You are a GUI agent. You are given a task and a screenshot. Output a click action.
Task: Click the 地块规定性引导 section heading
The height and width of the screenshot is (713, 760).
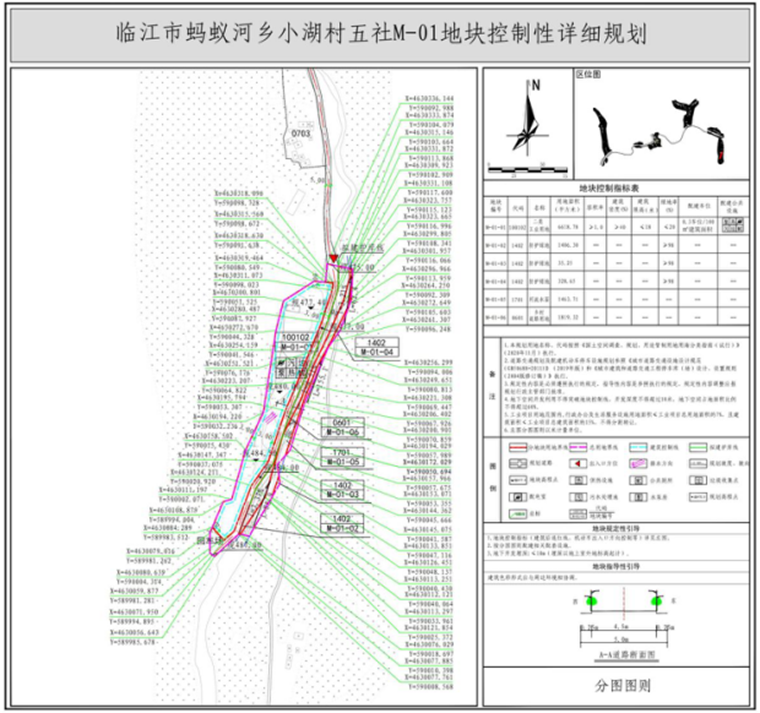[616, 528]
